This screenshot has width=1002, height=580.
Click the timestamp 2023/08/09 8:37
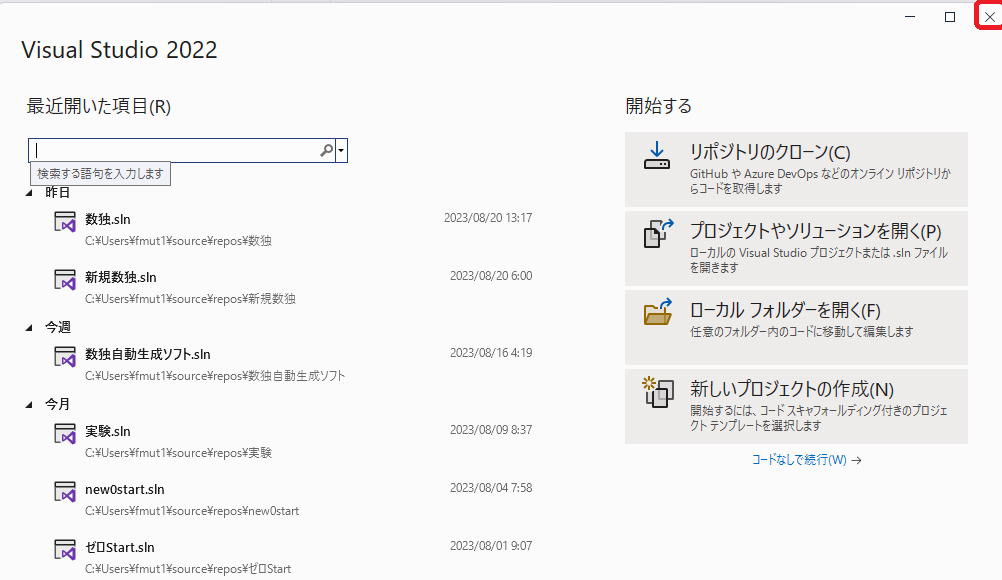(491, 430)
